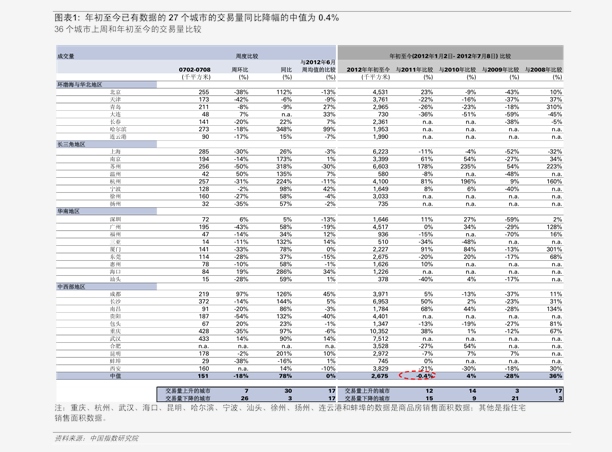
Task: Click the left 交易量上升的城市 summary label
Action: tap(188, 391)
